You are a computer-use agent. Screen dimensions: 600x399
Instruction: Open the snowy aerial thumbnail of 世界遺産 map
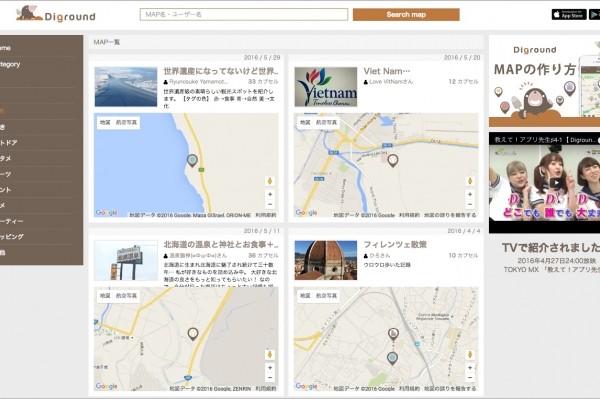pos(126,87)
